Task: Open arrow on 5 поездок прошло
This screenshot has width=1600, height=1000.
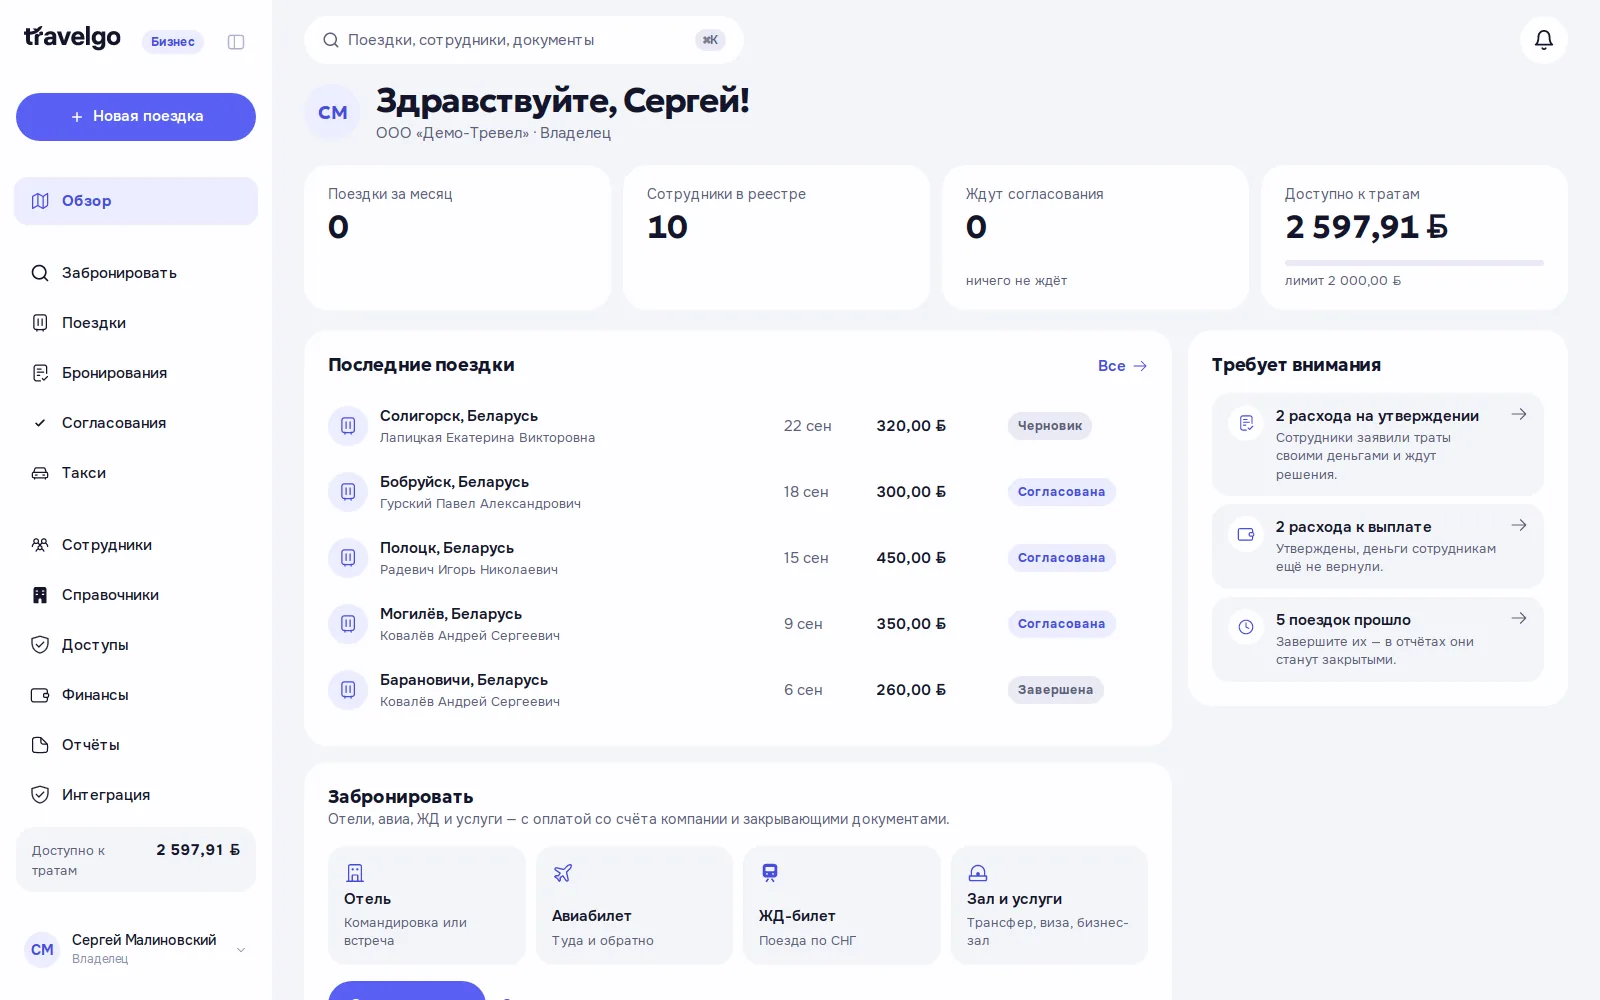Action: [1519, 618]
